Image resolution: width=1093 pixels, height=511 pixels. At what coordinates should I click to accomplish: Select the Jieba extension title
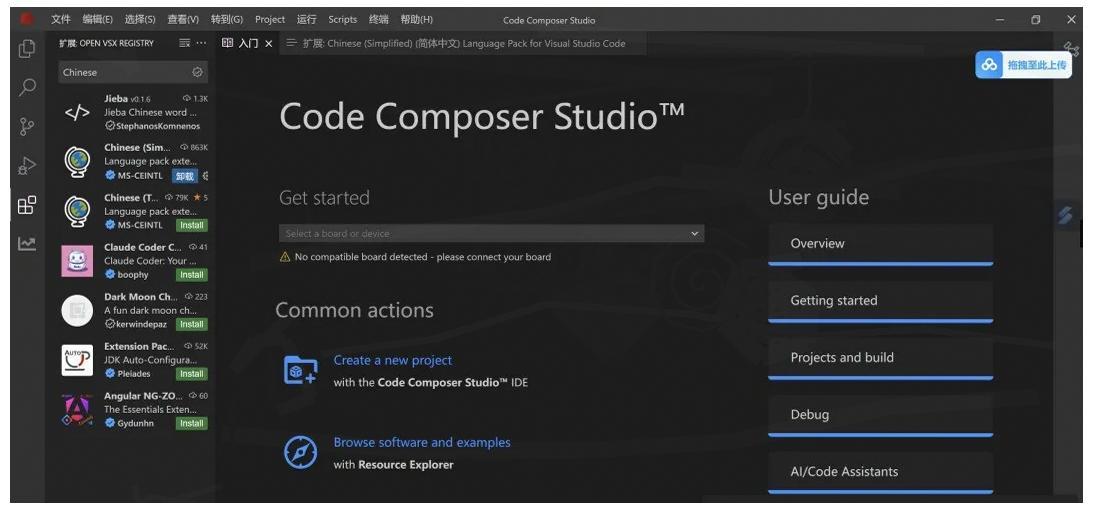tap(116, 99)
